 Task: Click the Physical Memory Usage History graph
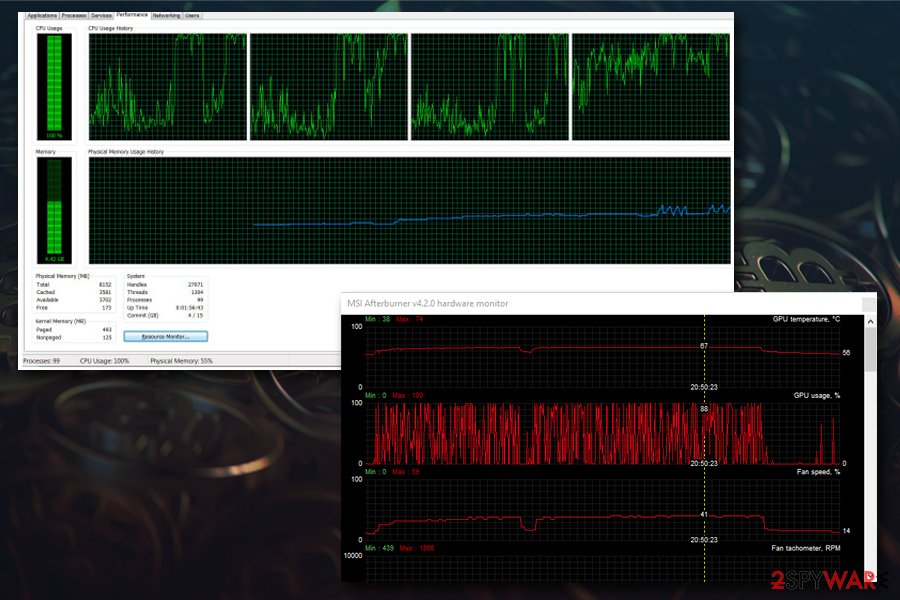tap(409, 210)
